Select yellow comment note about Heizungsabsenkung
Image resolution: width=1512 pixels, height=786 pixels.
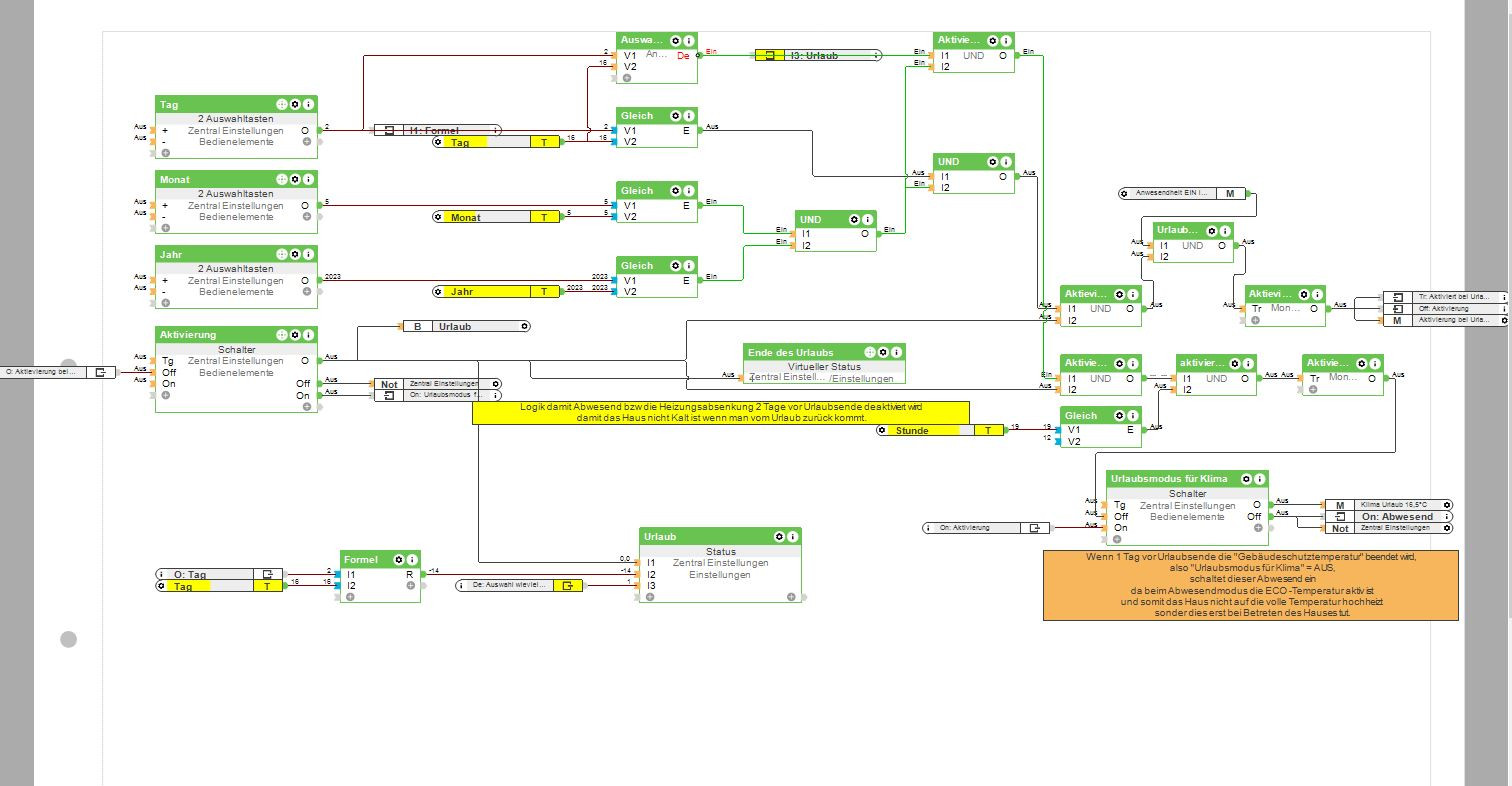coord(720,413)
